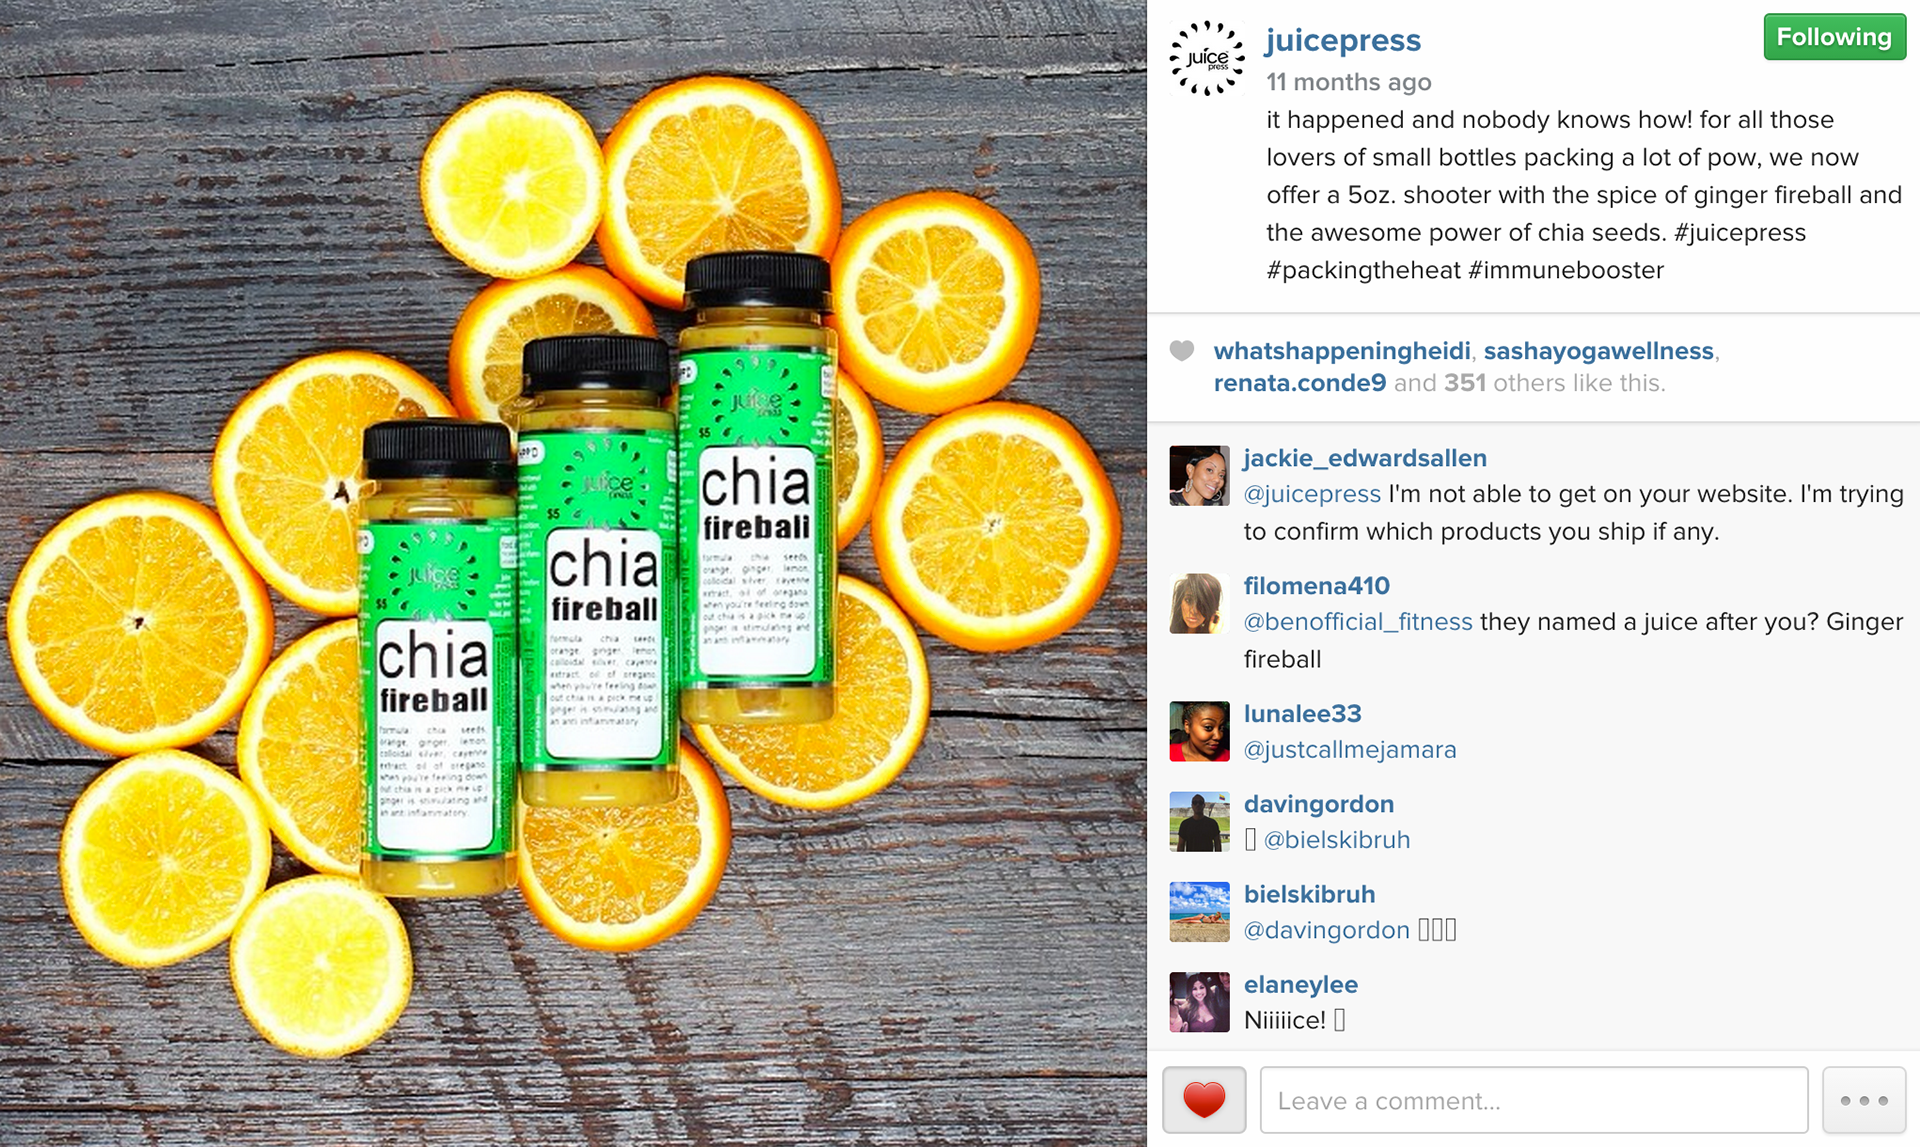This screenshot has width=1920, height=1147.
Task: Open bielskibruh's beach avatar
Action: [x=1199, y=911]
